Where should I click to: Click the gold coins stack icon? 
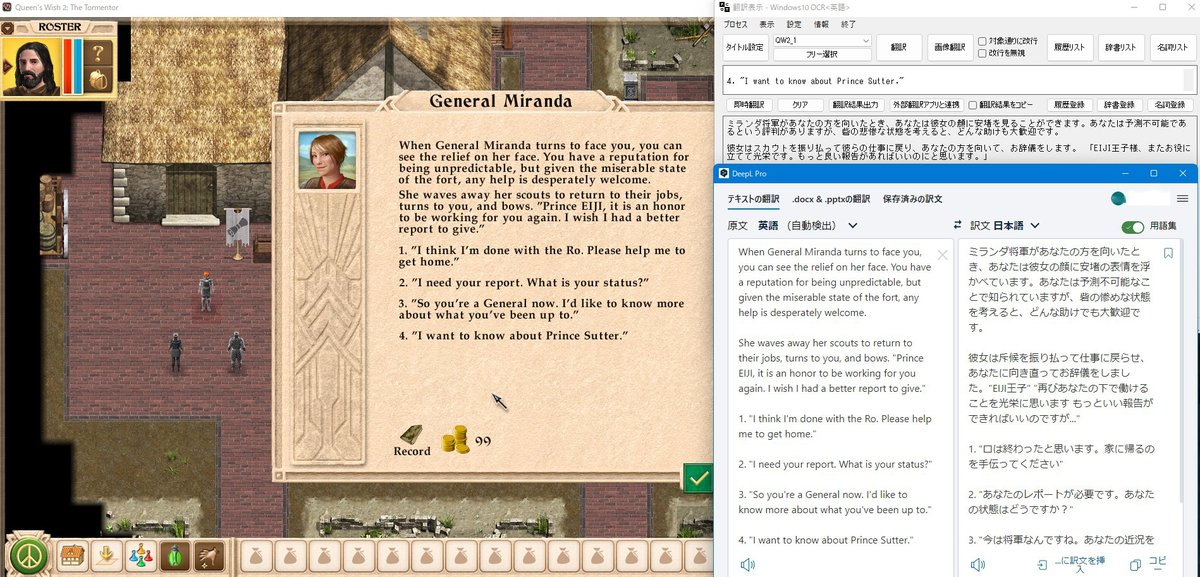[455, 440]
